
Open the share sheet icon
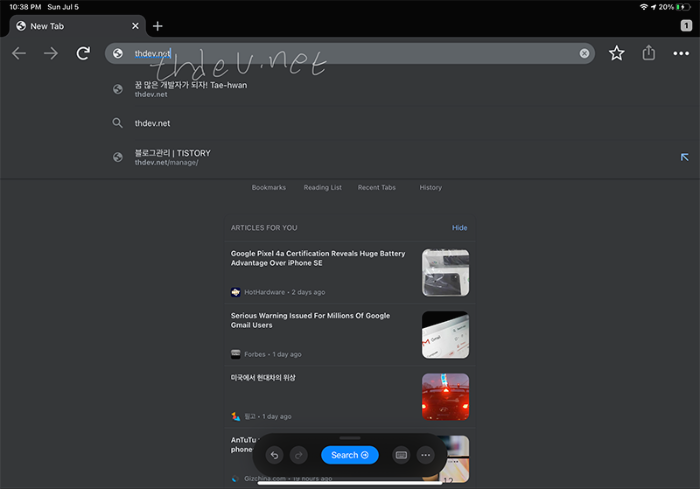pyautogui.click(x=649, y=53)
